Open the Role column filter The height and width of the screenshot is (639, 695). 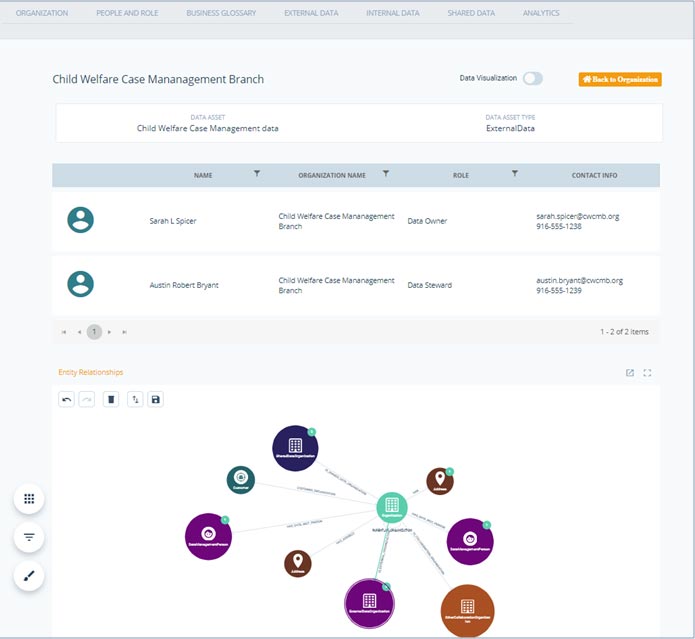click(515, 173)
